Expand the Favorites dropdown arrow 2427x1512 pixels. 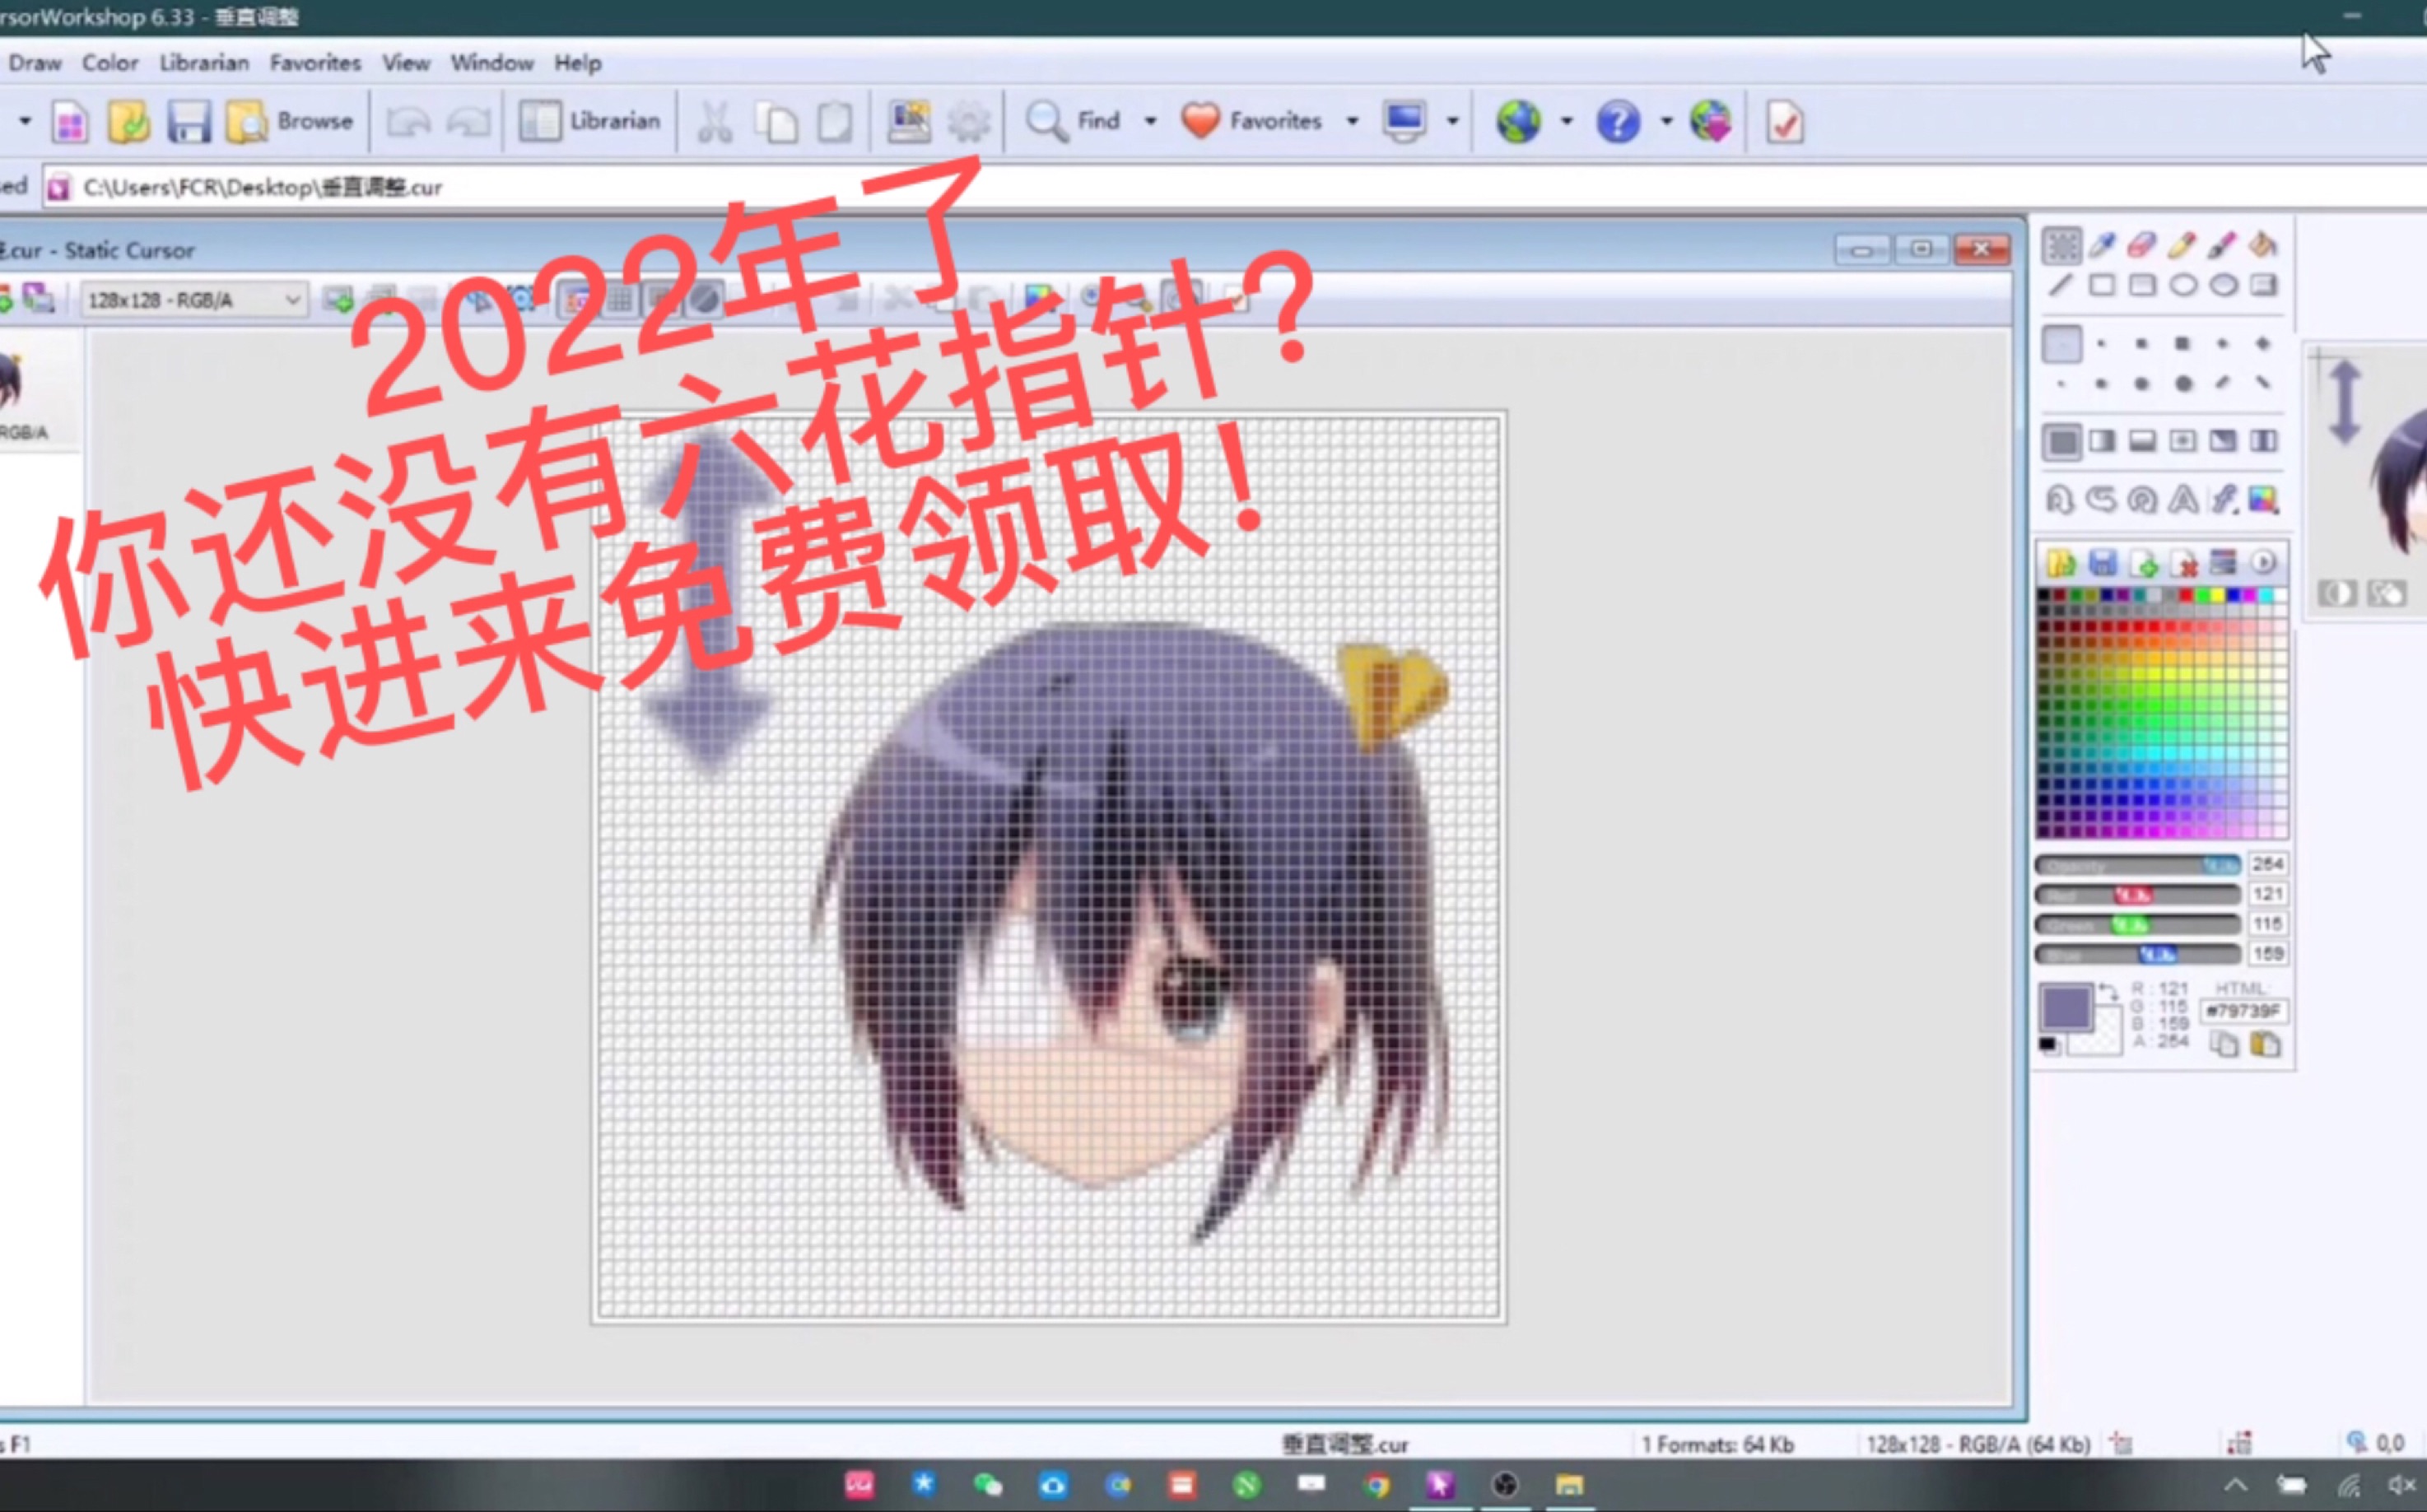pyautogui.click(x=1352, y=122)
